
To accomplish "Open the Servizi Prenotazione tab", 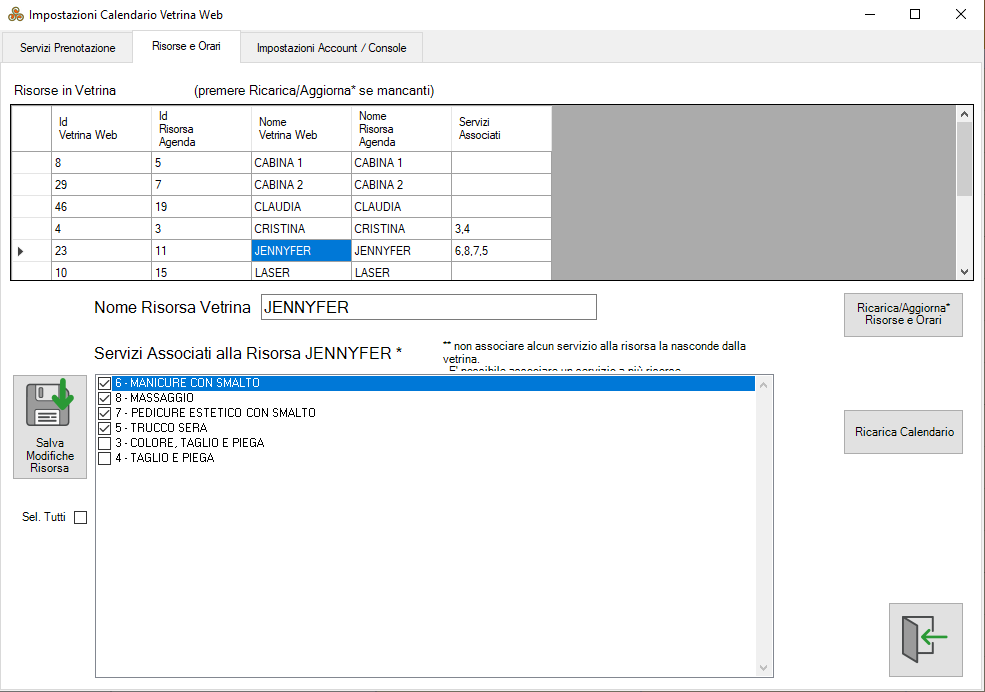I will point(68,48).
